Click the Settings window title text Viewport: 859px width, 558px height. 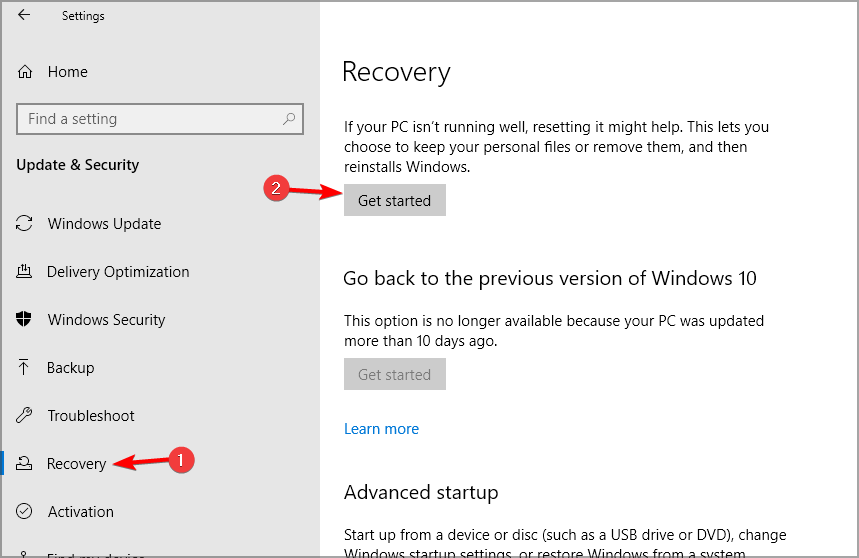tap(83, 16)
